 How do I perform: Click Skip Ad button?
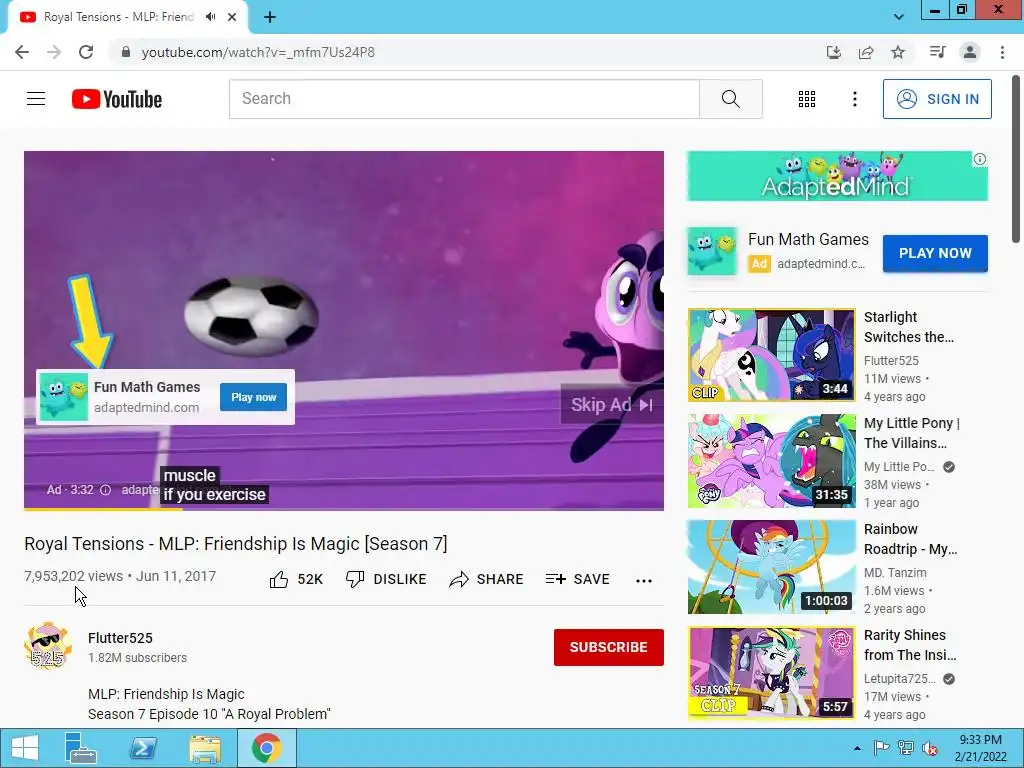point(612,405)
